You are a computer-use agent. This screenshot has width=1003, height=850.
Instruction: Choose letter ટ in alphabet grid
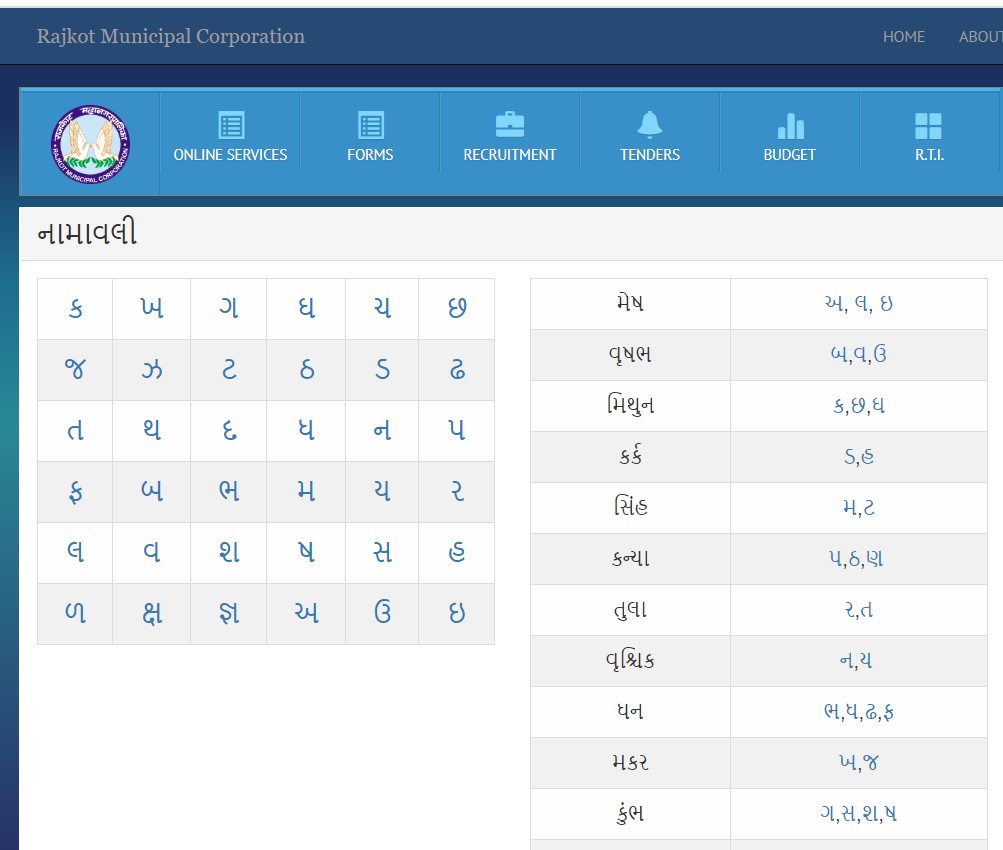[x=229, y=370]
